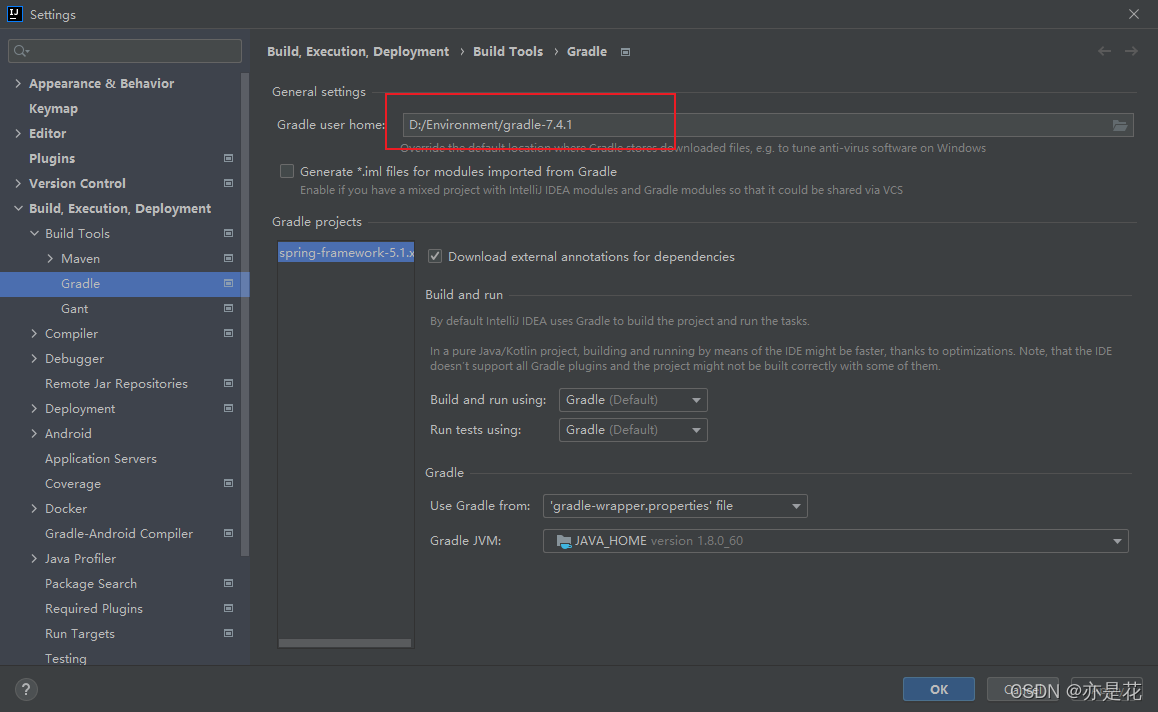The height and width of the screenshot is (712, 1158).
Task: Expand the Editor section
Action: pos(18,134)
